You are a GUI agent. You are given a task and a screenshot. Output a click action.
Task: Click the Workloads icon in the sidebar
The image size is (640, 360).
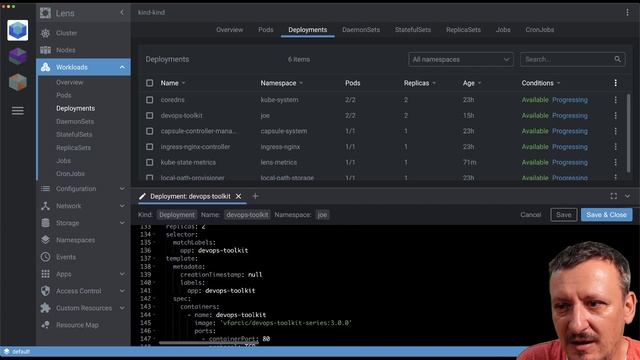pos(45,67)
